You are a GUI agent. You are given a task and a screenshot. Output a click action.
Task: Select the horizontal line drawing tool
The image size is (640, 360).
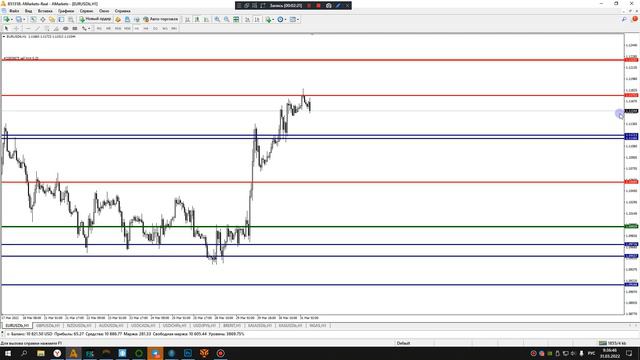point(28,29)
